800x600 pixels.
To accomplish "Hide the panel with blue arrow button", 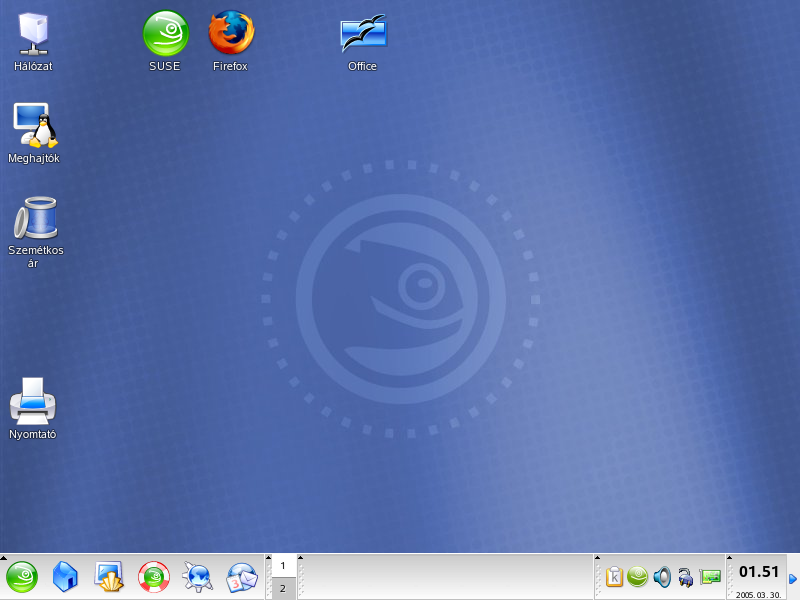I will coord(793,579).
